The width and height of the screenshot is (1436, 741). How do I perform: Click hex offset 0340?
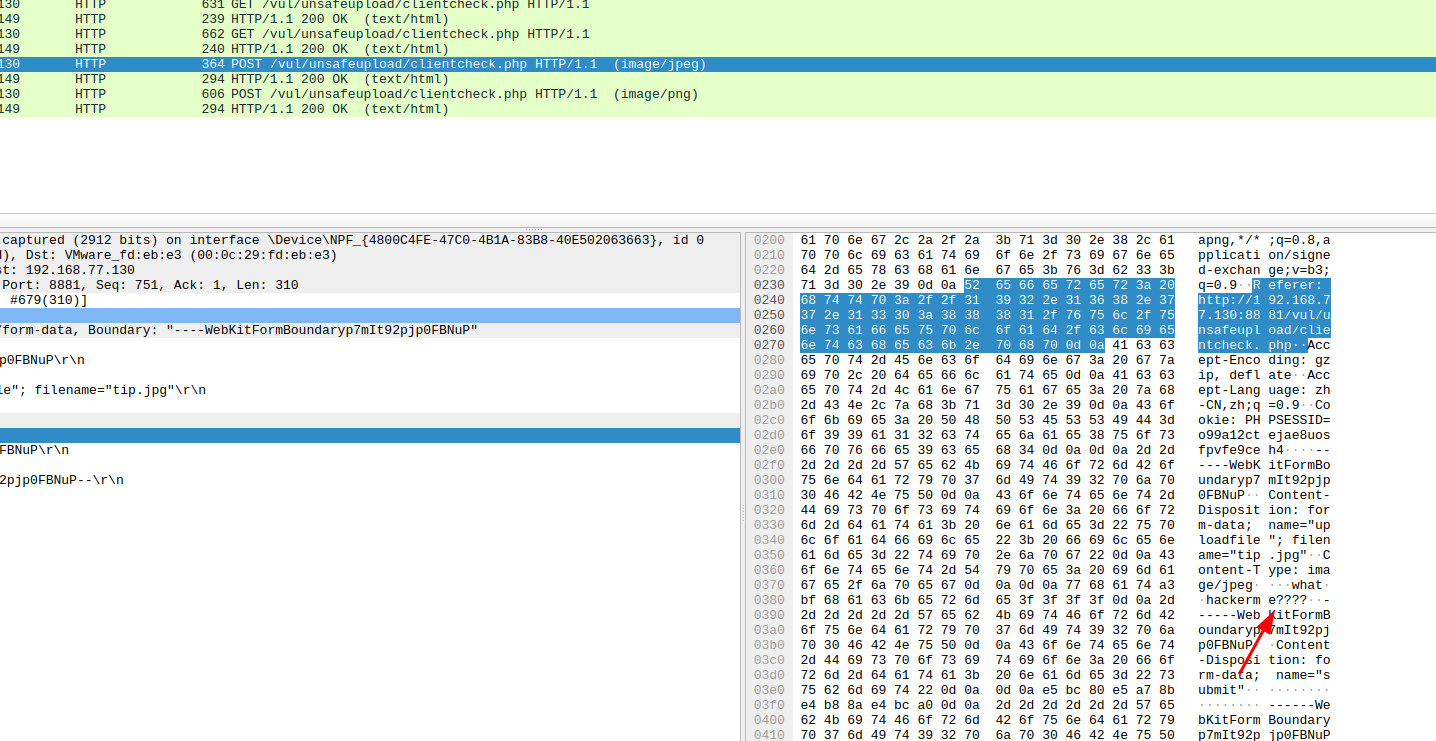click(769, 540)
